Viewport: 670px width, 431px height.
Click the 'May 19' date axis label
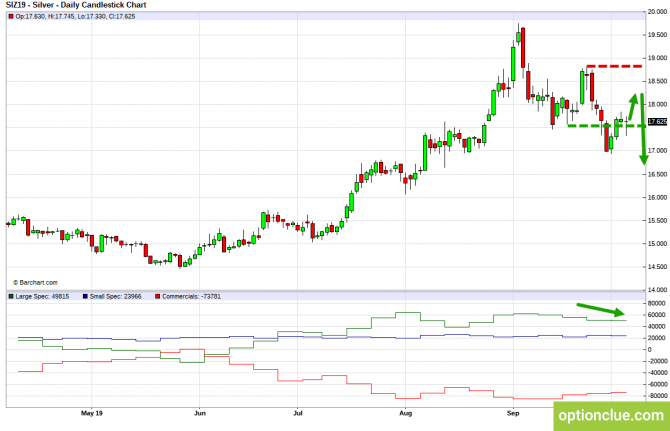pos(91,413)
